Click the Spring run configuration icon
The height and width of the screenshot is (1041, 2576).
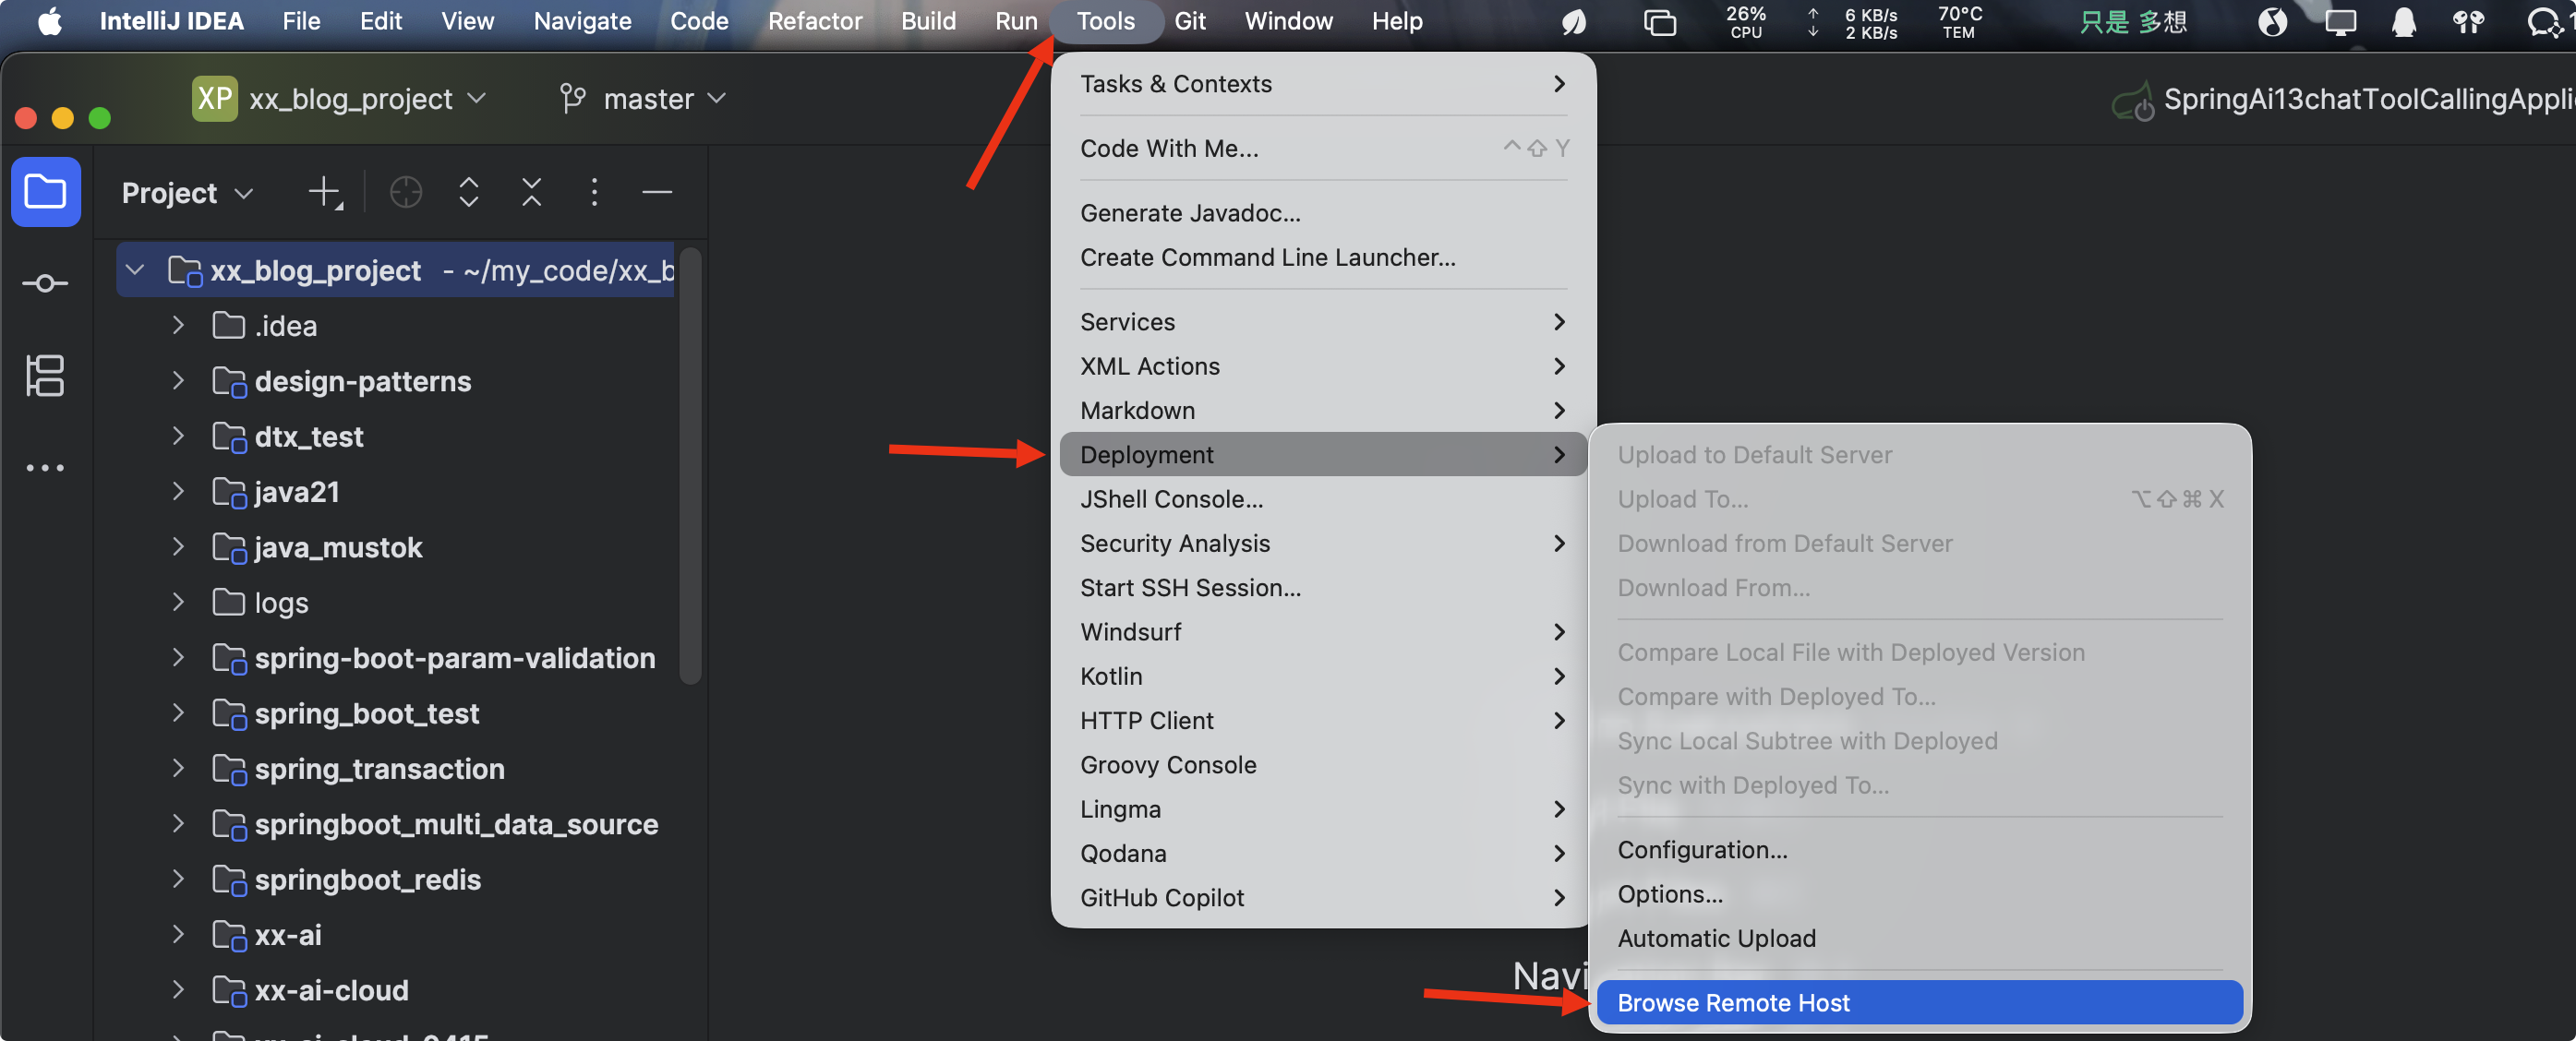(x=2133, y=100)
